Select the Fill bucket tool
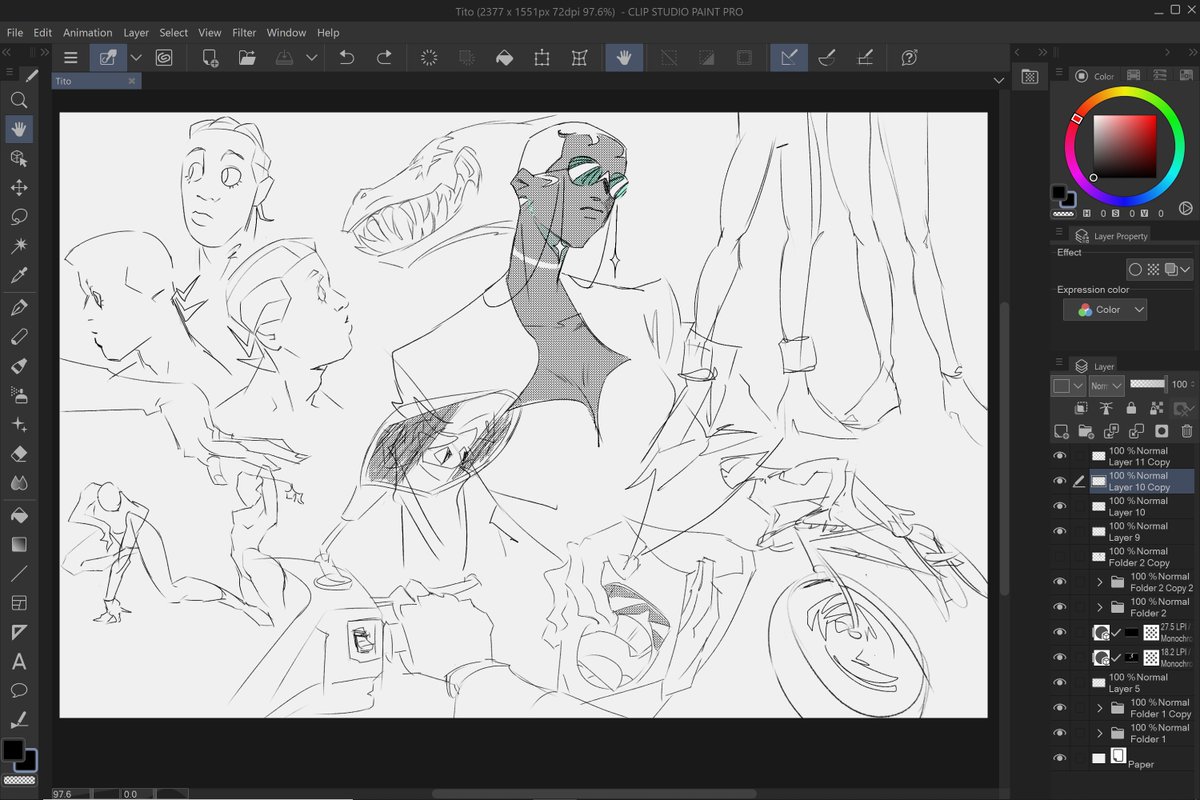 (x=18, y=516)
